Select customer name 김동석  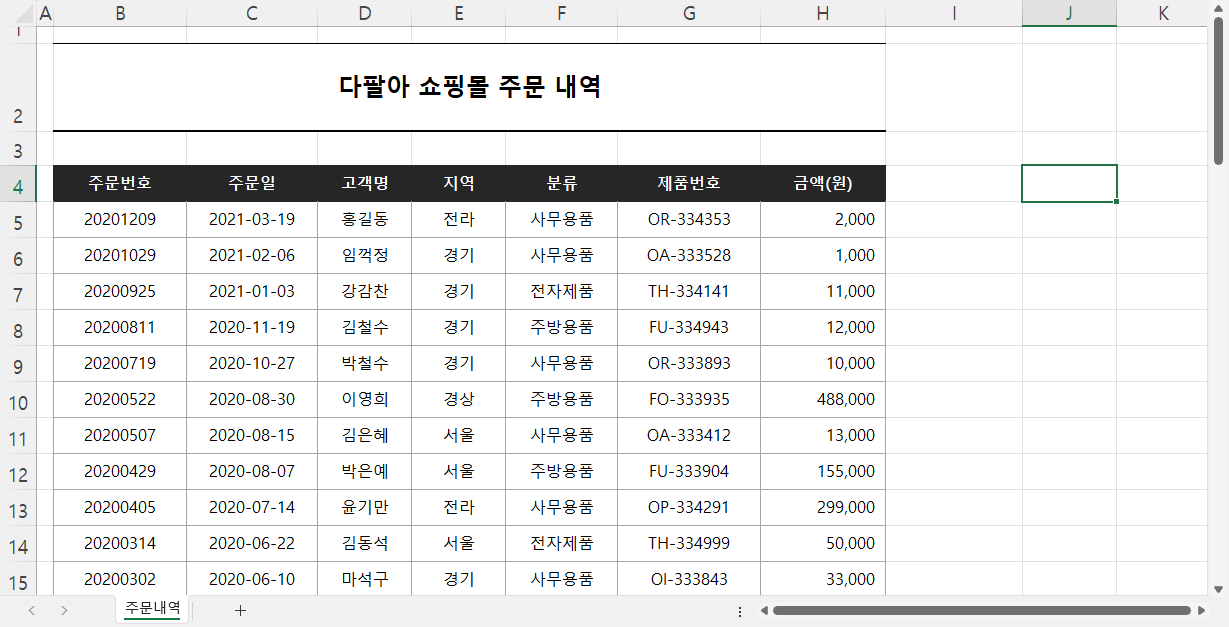[x=365, y=544]
